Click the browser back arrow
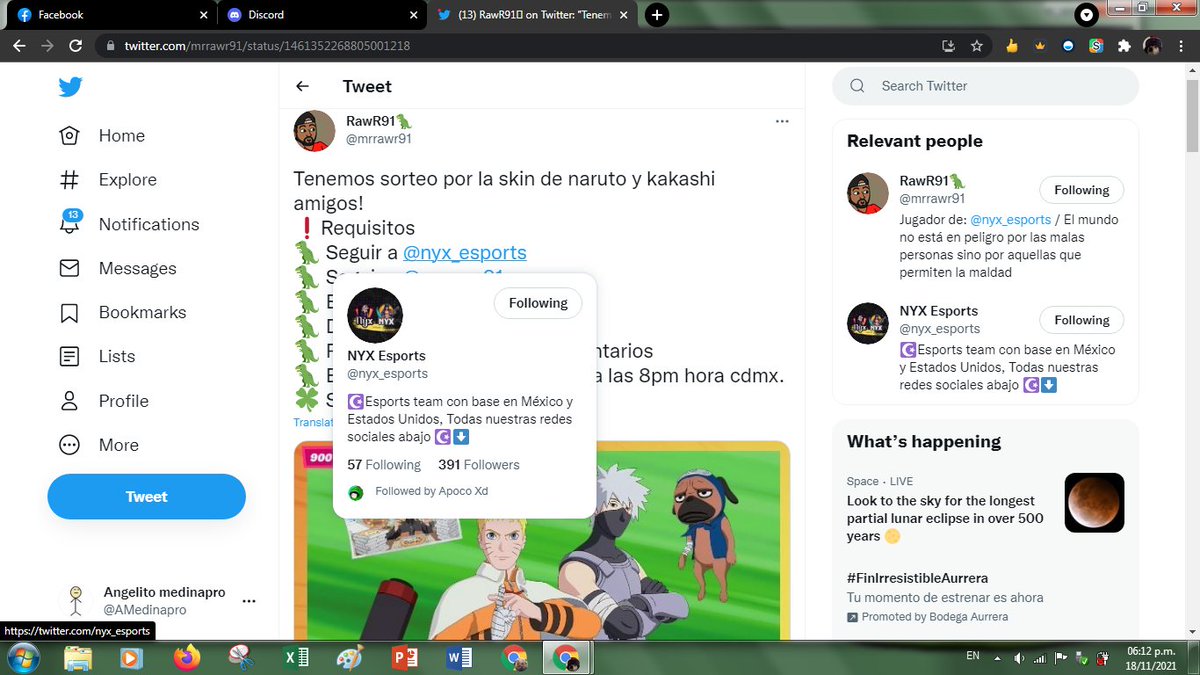The image size is (1200, 675). (x=19, y=46)
